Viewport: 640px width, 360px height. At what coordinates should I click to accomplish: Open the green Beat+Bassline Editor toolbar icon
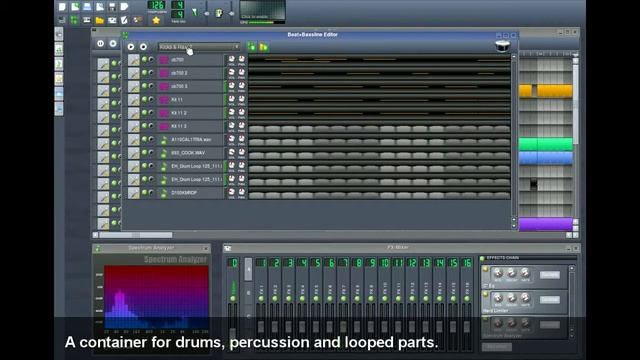[74, 20]
